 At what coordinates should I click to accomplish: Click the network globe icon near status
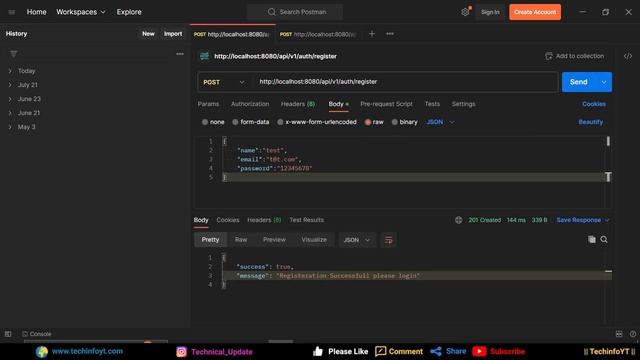(x=458, y=220)
